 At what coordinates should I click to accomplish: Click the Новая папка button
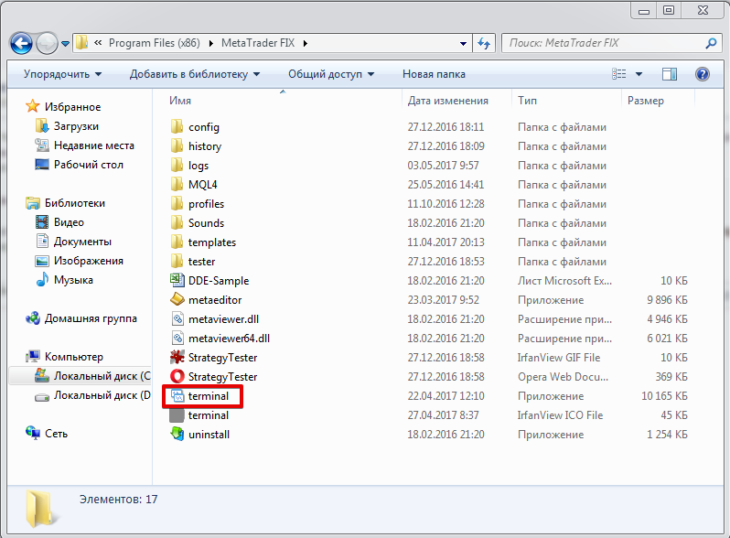[433, 74]
